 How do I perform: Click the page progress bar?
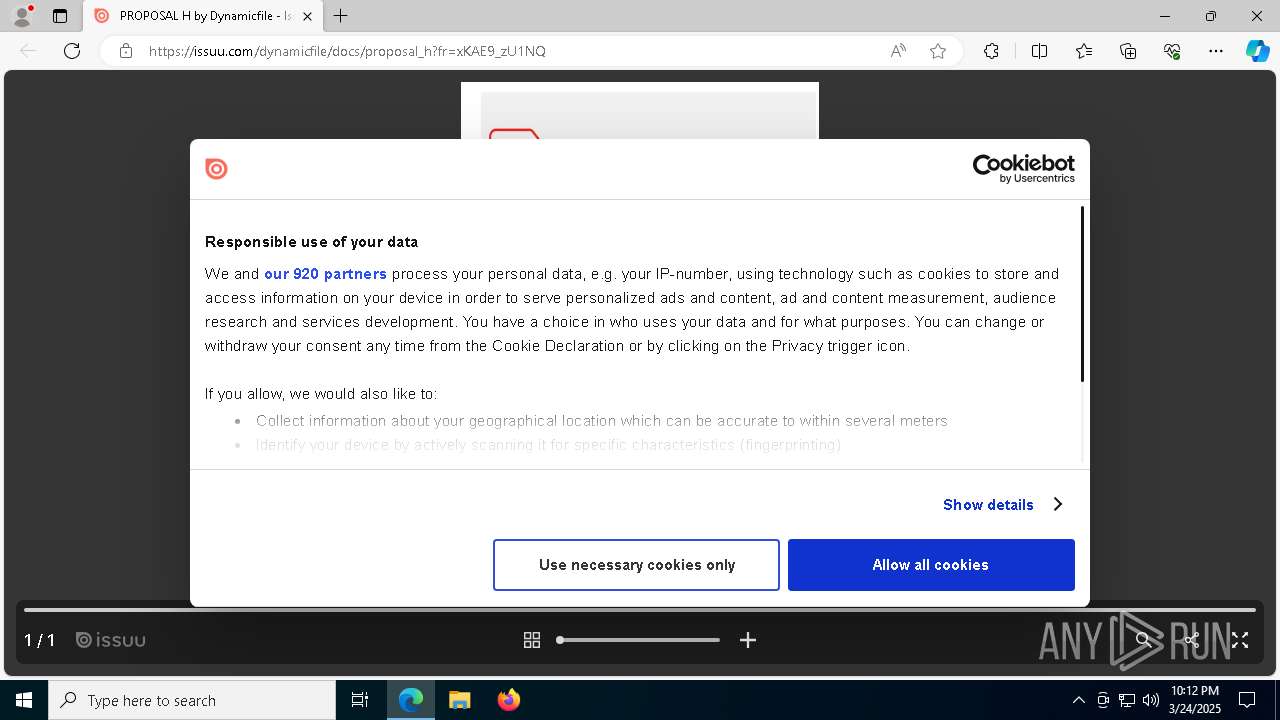pyautogui.click(x=640, y=609)
